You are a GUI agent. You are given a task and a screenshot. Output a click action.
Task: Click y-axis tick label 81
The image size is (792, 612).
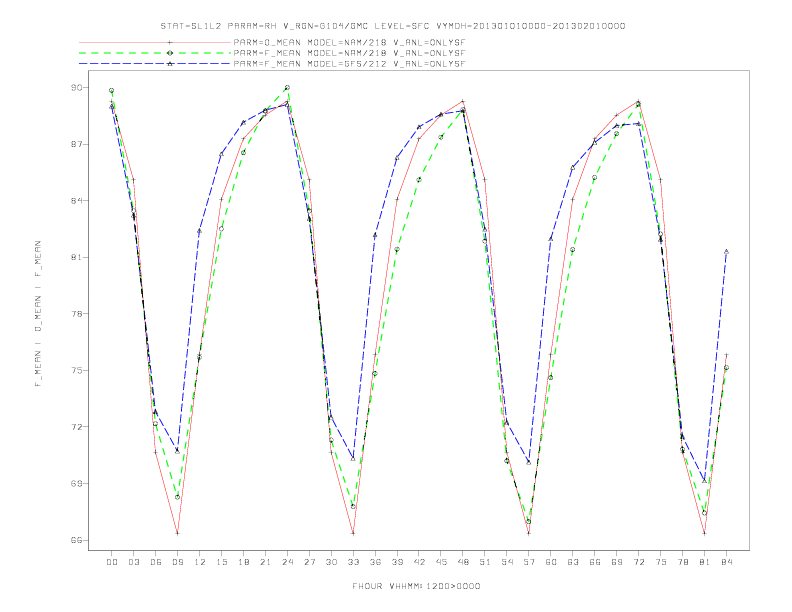pyautogui.click(x=77, y=258)
